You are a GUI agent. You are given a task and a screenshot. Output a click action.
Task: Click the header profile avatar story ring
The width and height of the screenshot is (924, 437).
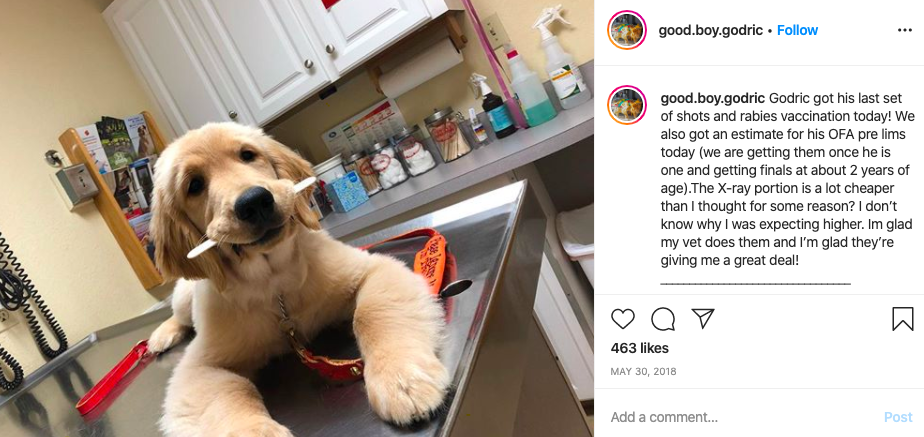[x=627, y=30]
